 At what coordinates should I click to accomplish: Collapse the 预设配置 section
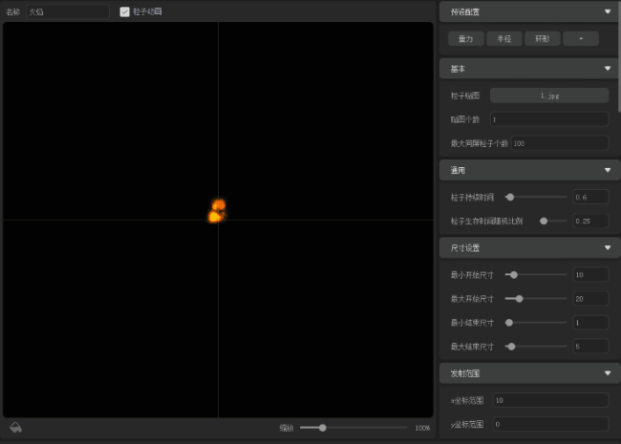607,12
